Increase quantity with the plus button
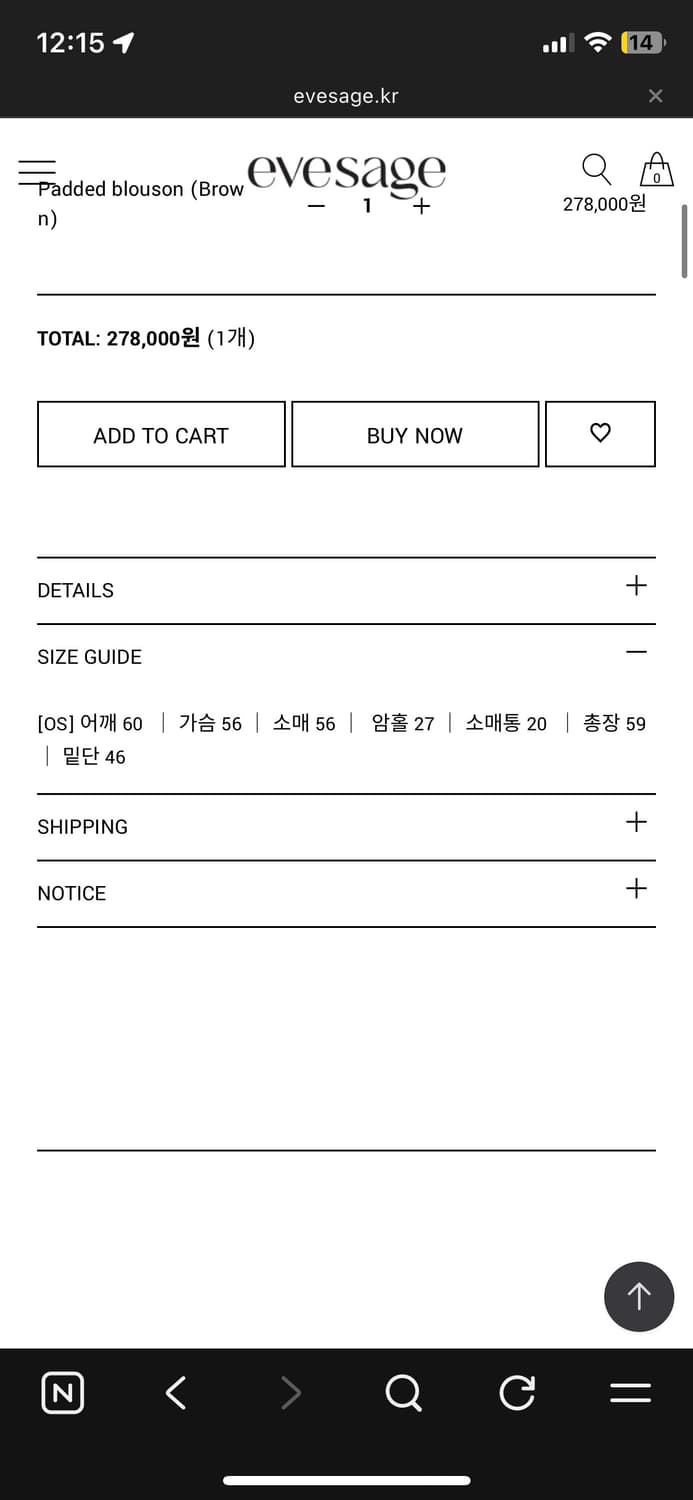Viewport: 693px width, 1500px height. [421, 206]
